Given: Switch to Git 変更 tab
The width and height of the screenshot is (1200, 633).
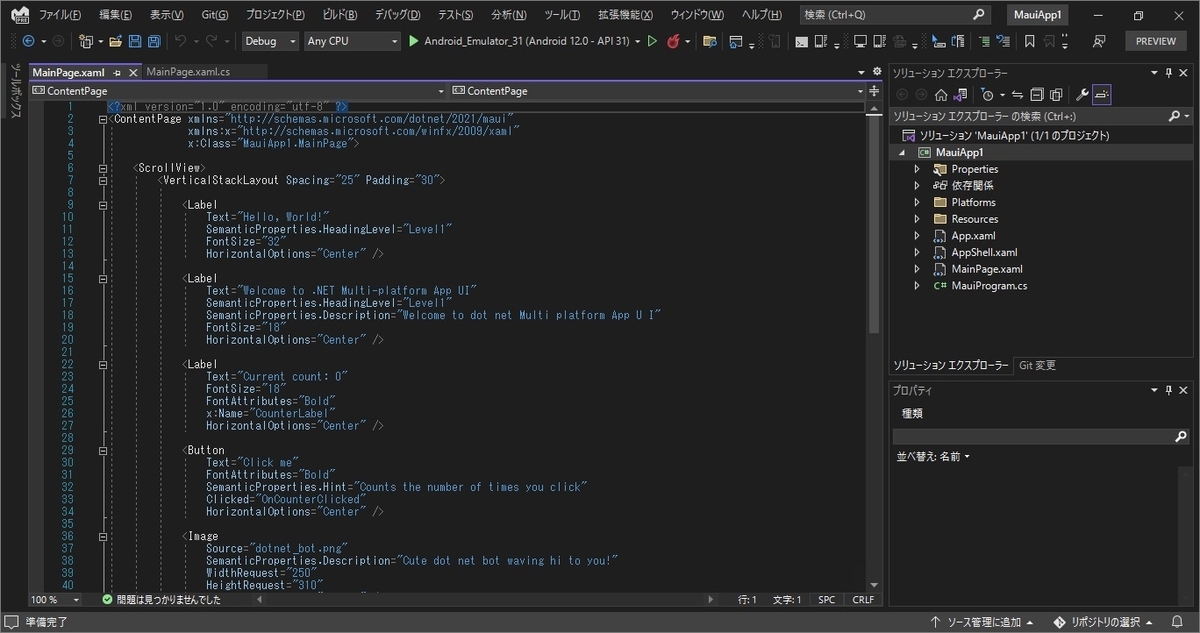Looking at the screenshot, I should click(x=1037, y=365).
